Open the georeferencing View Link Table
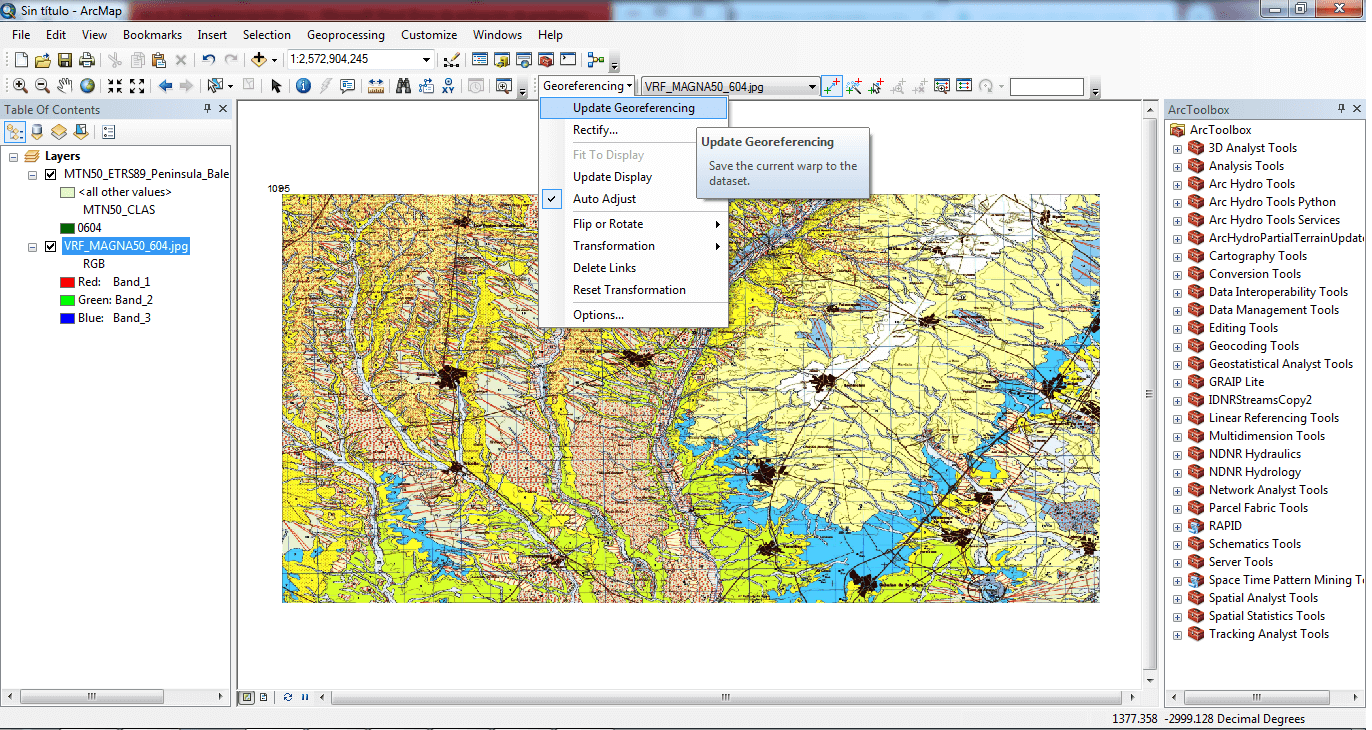This screenshot has width=1372, height=730. [x=964, y=87]
